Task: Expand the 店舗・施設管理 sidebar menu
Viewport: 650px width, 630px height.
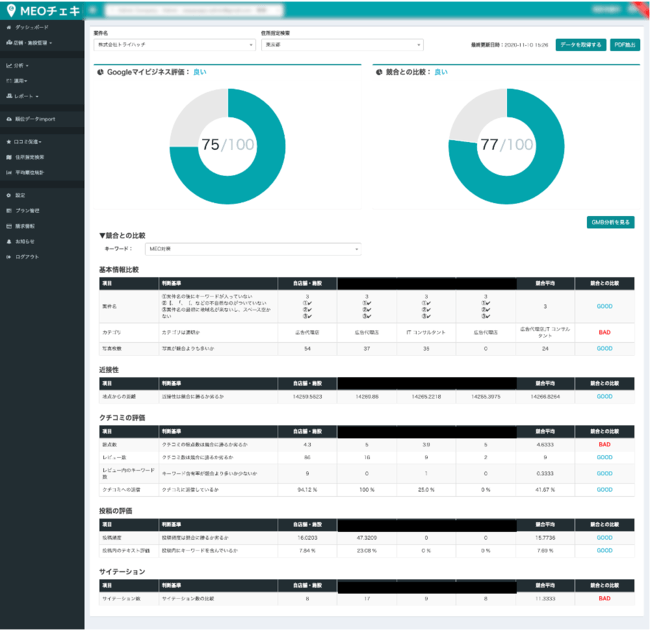Action: [x=31, y=43]
